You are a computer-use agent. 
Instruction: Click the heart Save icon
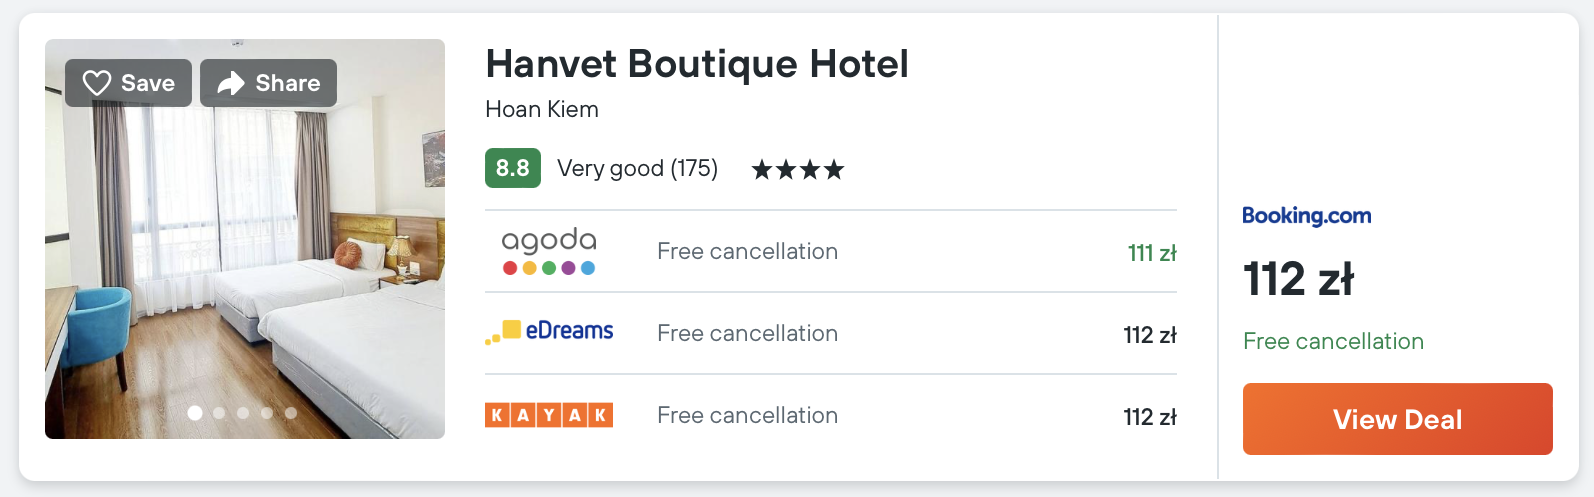coord(97,83)
